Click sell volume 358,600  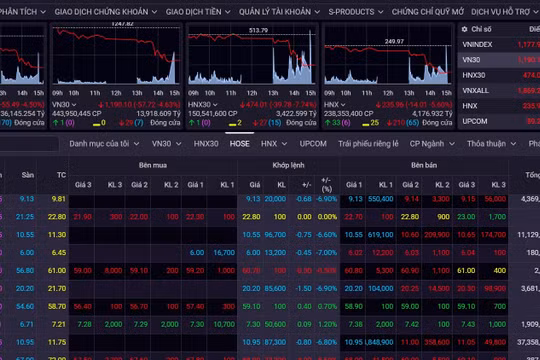pos(437,342)
